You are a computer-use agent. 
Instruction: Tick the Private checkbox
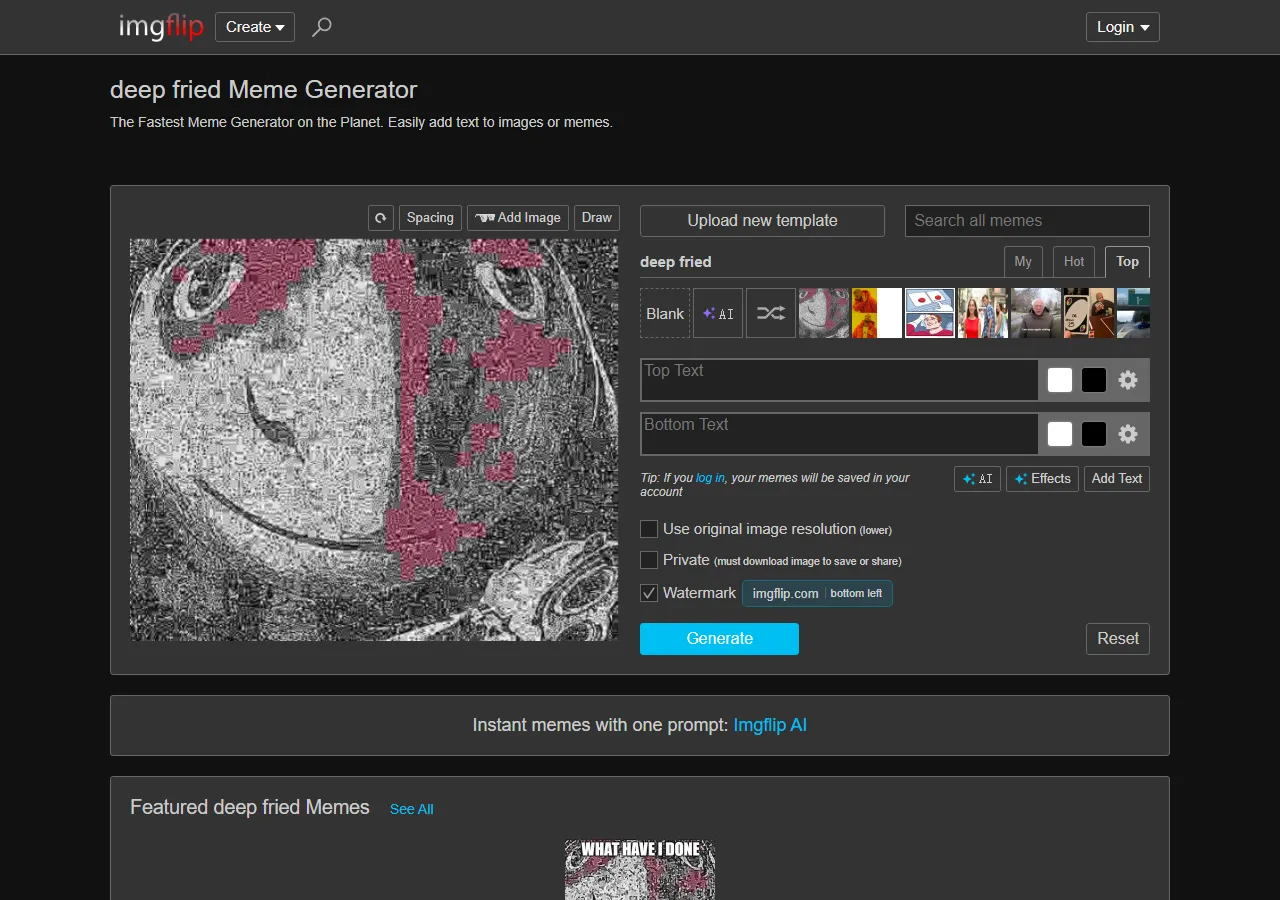click(649, 560)
